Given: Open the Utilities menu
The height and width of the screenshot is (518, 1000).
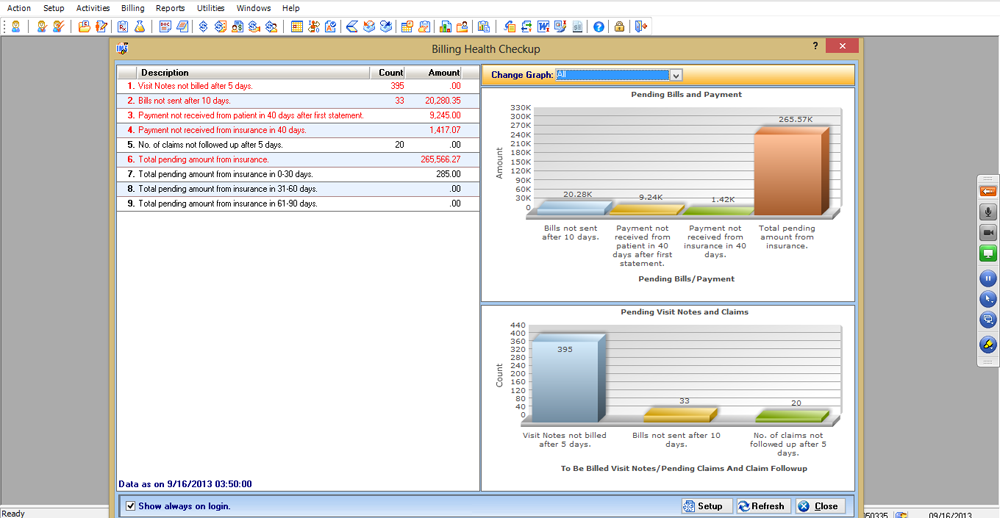Looking at the screenshot, I should (x=210, y=8).
